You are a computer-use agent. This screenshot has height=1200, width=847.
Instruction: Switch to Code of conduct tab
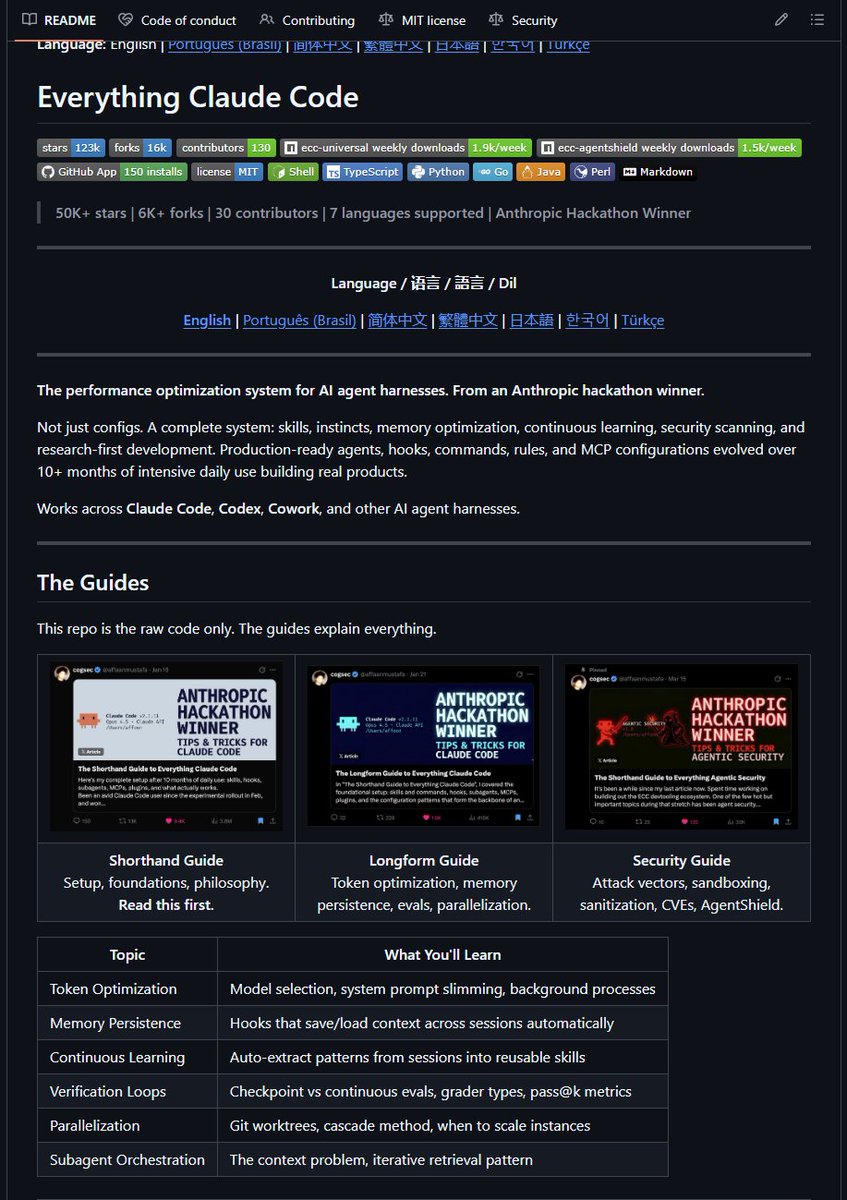point(177,20)
